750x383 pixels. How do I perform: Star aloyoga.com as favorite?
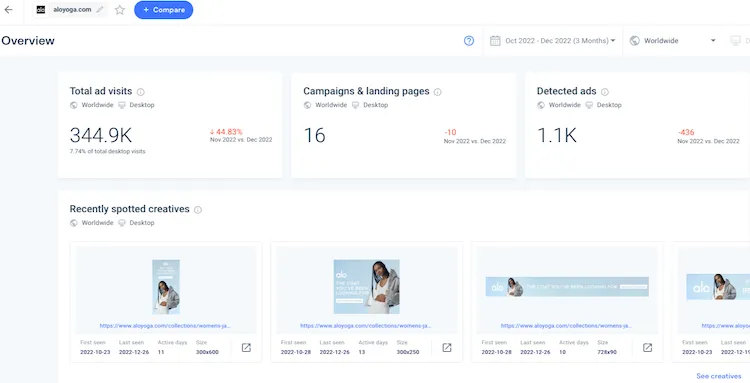coord(120,10)
